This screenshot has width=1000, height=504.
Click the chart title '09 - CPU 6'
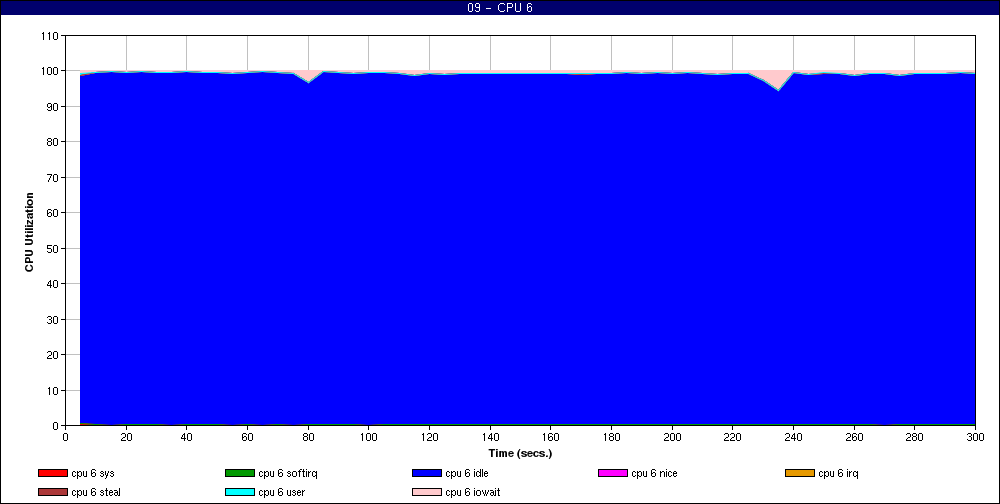point(500,8)
